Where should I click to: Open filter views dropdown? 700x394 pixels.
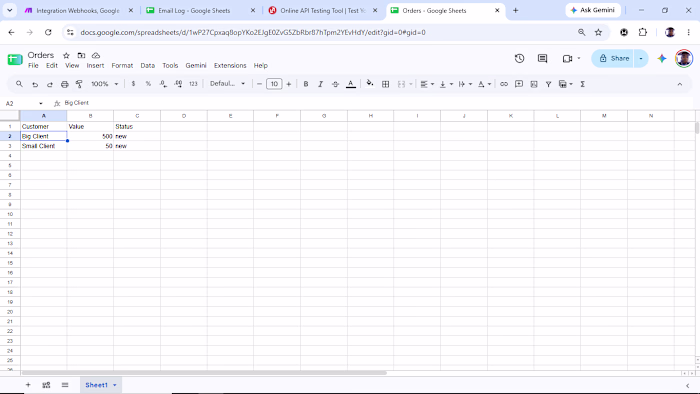point(566,84)
